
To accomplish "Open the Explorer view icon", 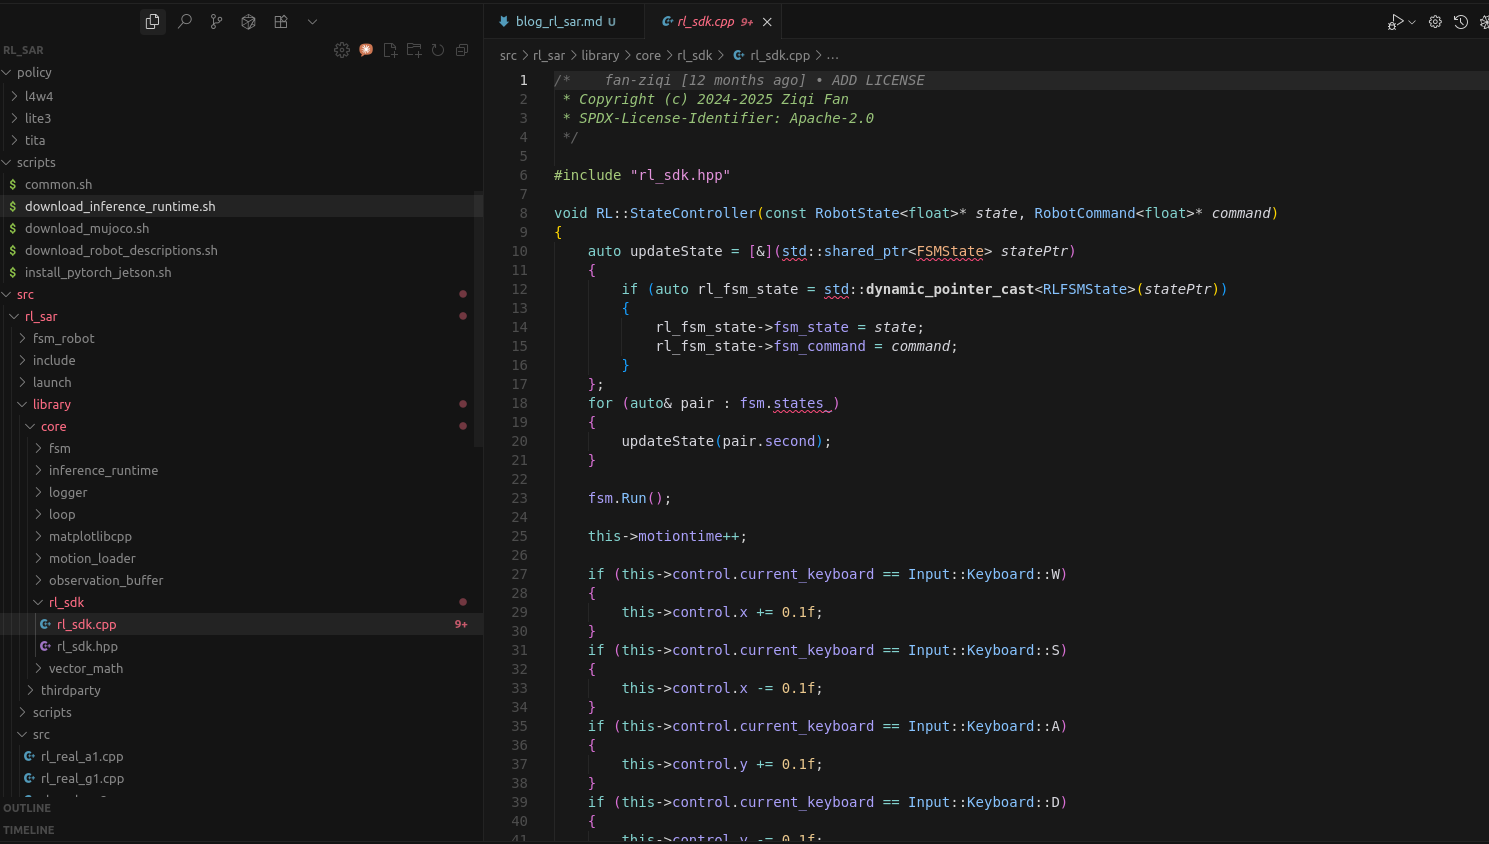I will [x=152, y=21].
